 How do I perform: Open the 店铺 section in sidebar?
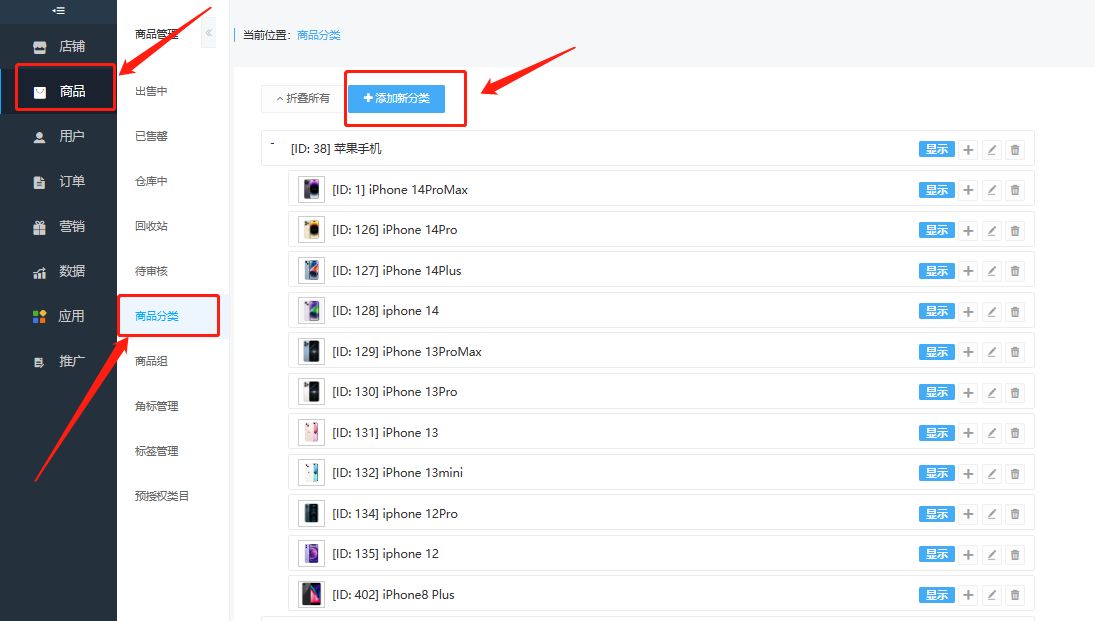tap(59, 46)
